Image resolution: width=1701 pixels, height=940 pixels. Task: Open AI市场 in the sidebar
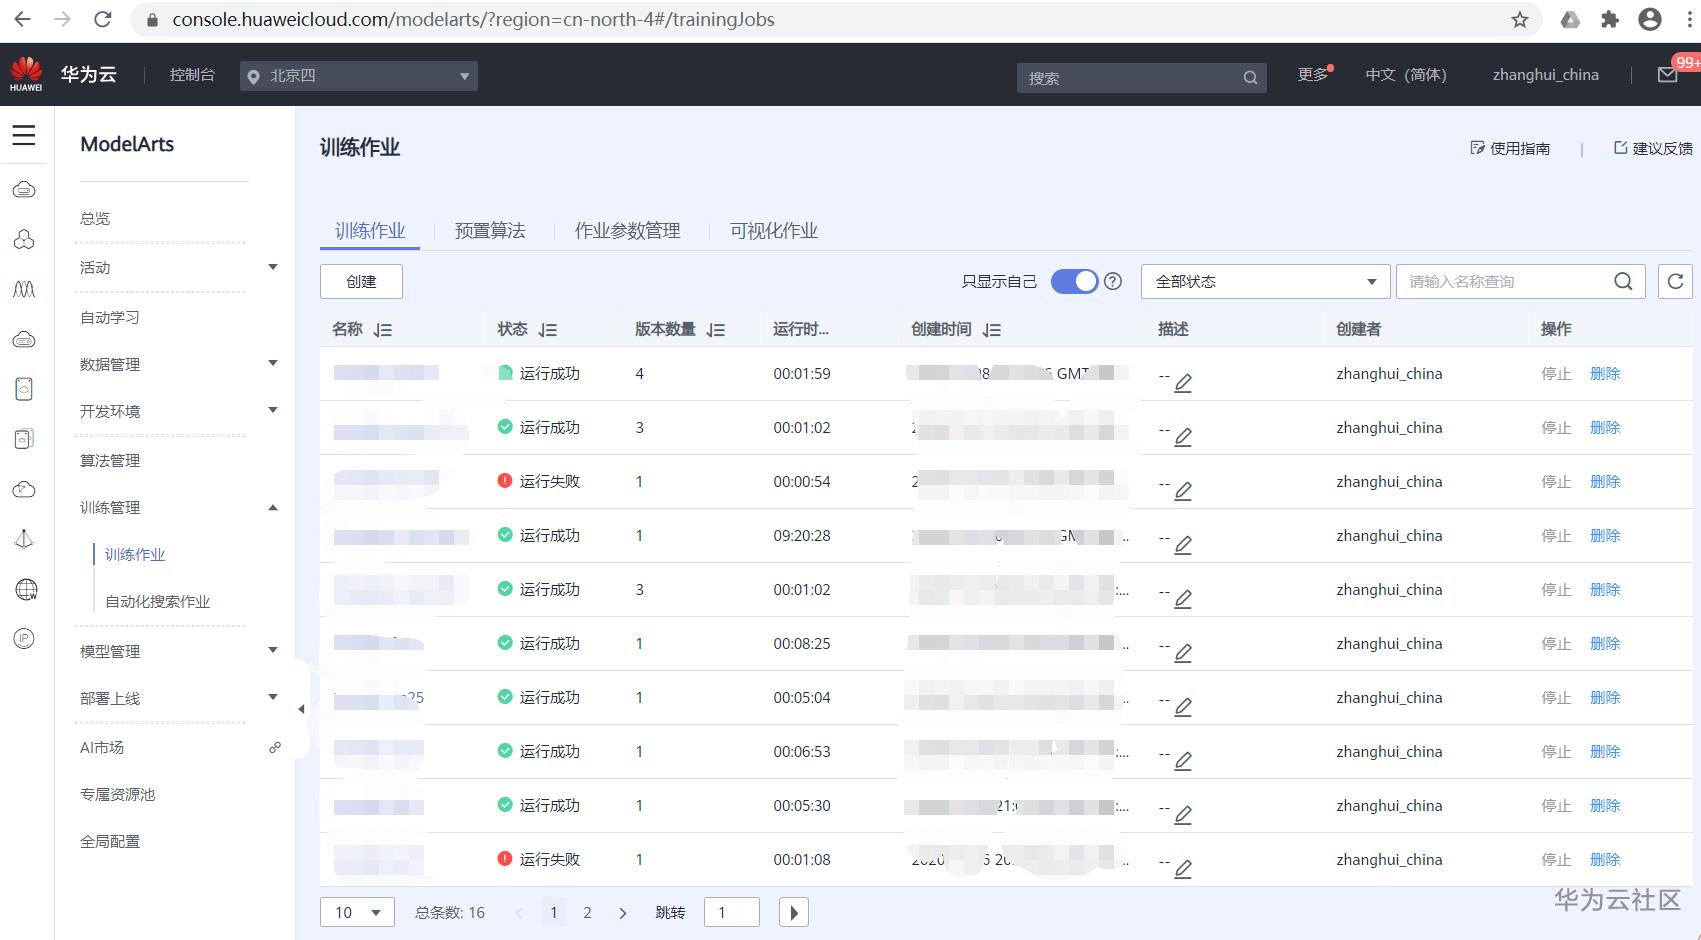(x=102, y=748)
